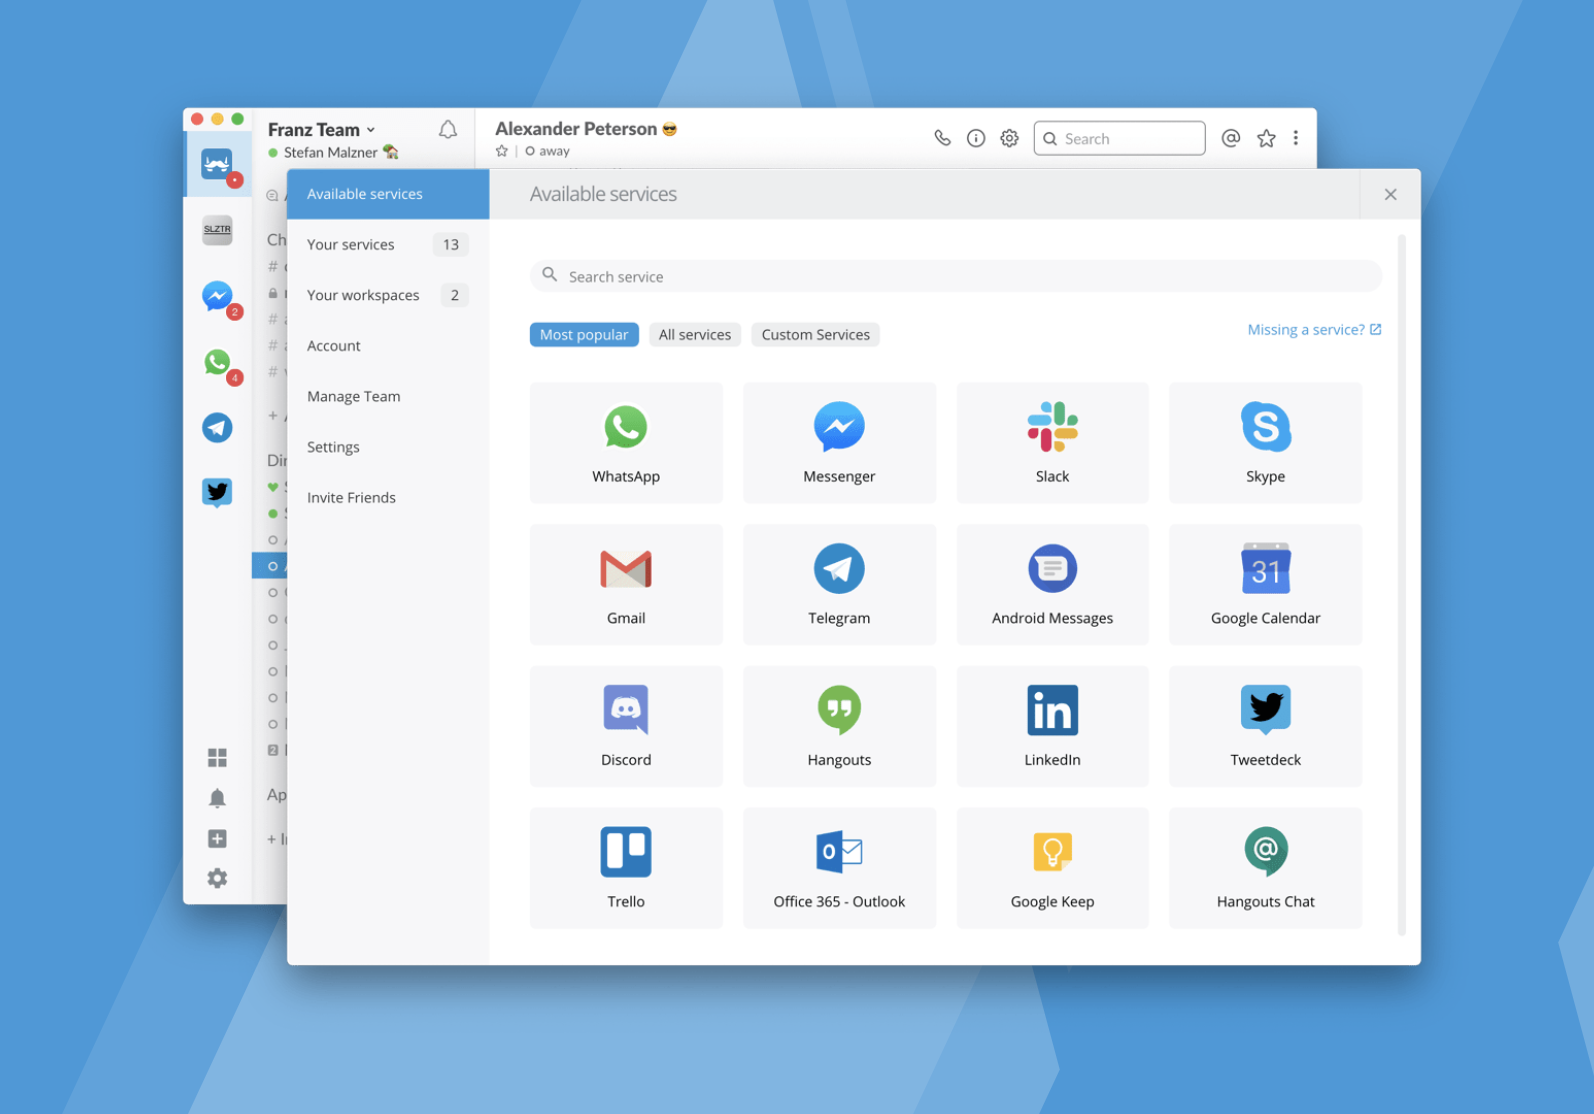The height and width of the screenshot is (1114, 1594).
Task: Add the Messenger service
Action: pos(839,442)
